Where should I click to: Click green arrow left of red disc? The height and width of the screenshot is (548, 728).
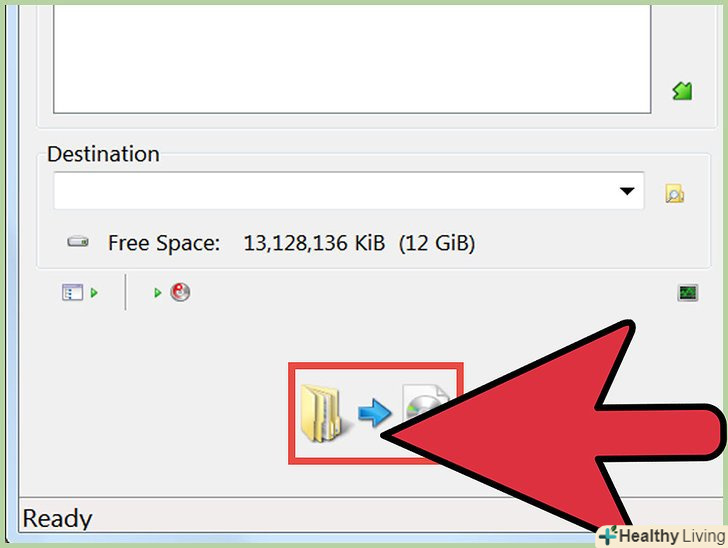[x=158, y=293]
